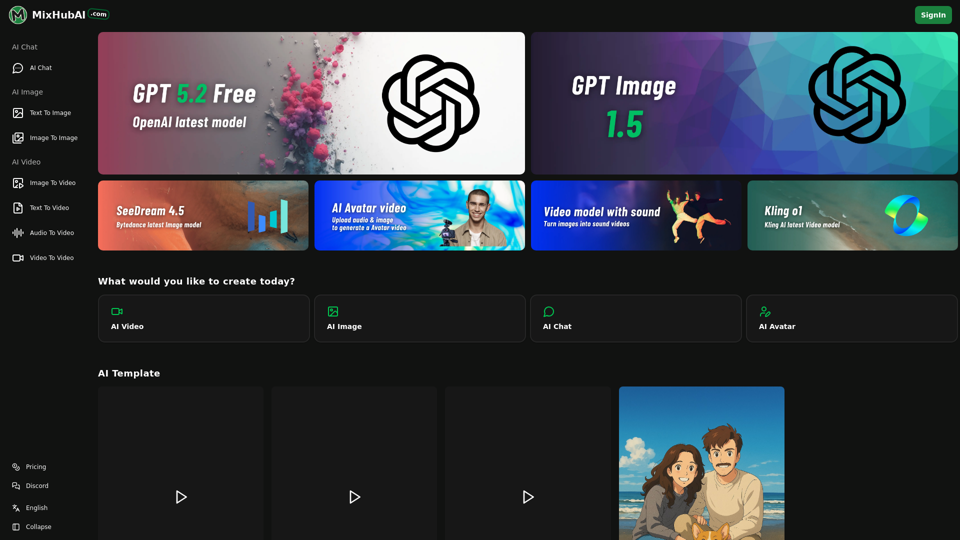Viewport: 960px width, 540px height.
Task: Click the Audio To Video waveform icon
Action: click(x=18, y=233)
